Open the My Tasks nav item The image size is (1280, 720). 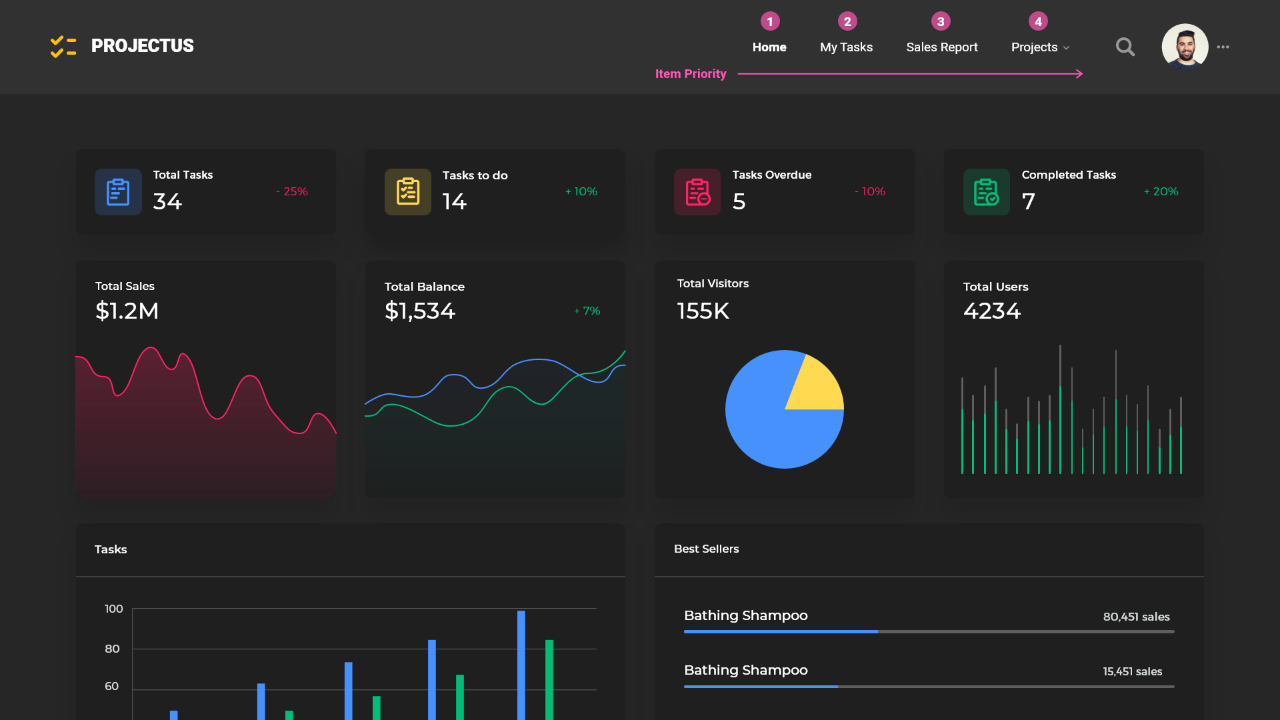(846, 47)
